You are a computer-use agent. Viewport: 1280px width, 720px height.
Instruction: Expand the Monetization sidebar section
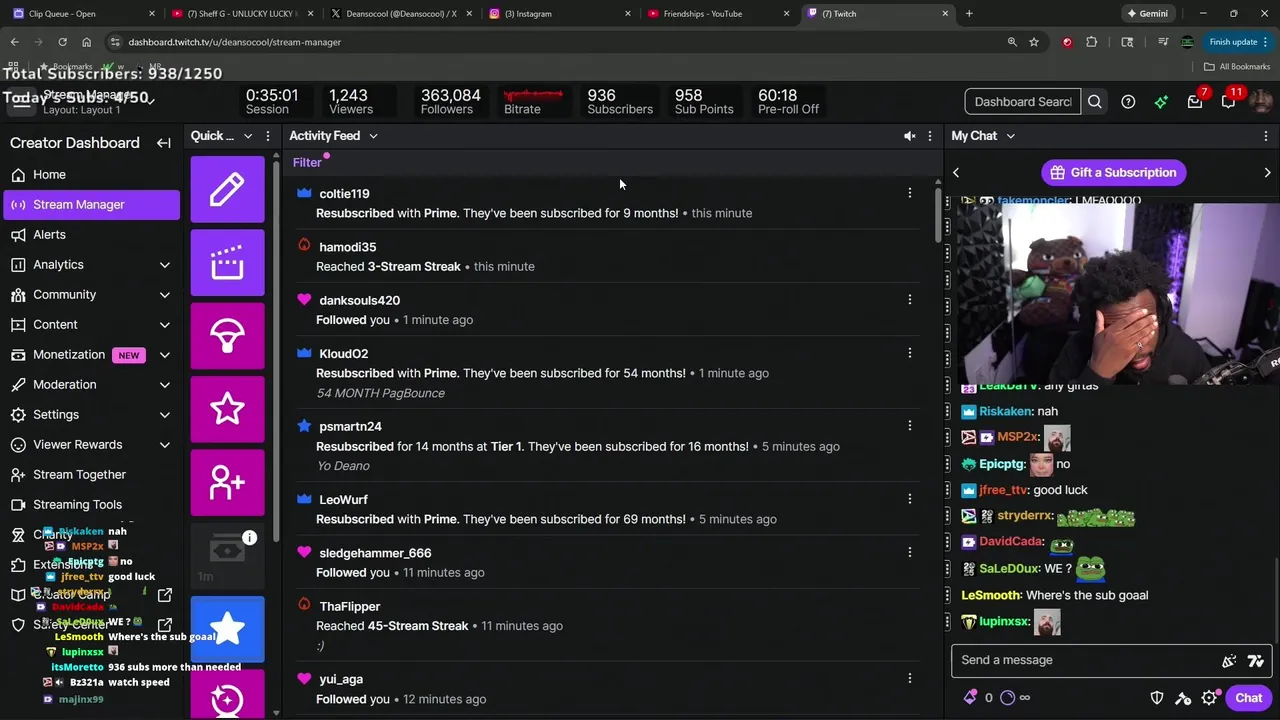[x=165, y=355]
